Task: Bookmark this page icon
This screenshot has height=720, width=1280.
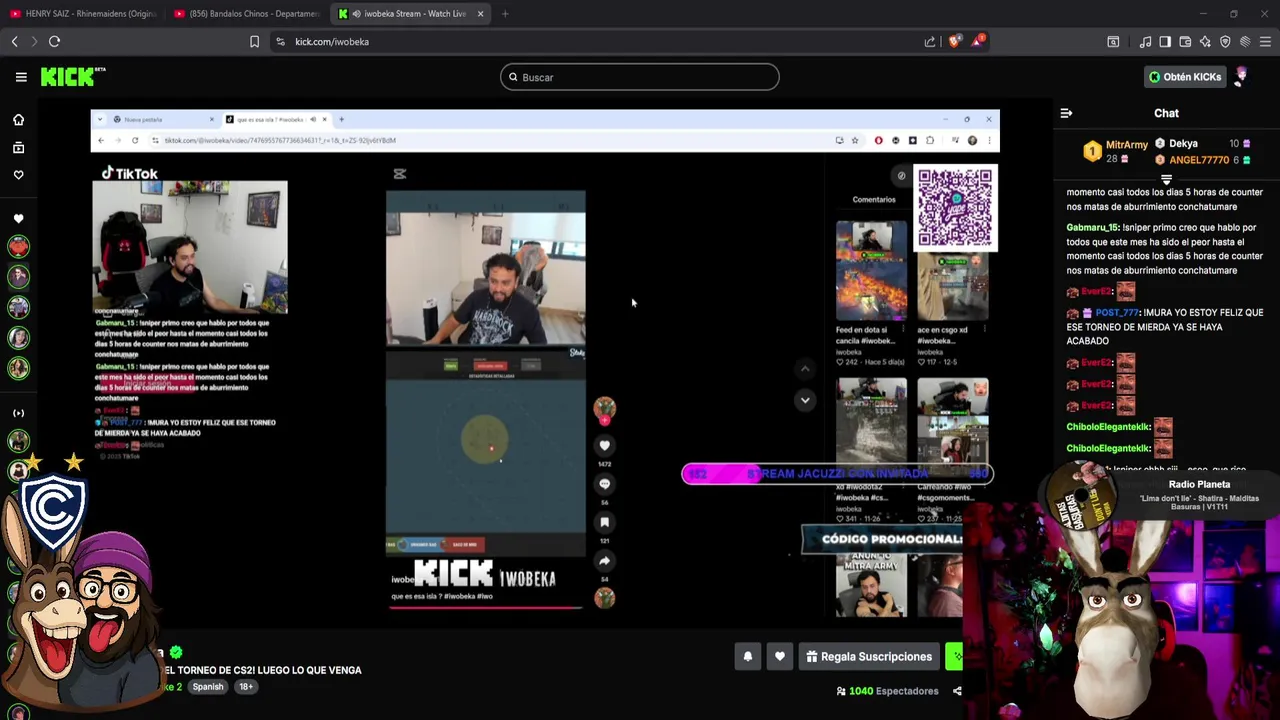Action: [x=254, y=41]
